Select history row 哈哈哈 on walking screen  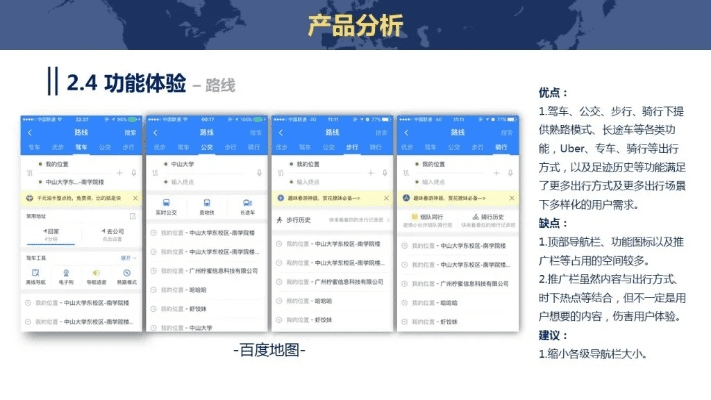point(332,301)
